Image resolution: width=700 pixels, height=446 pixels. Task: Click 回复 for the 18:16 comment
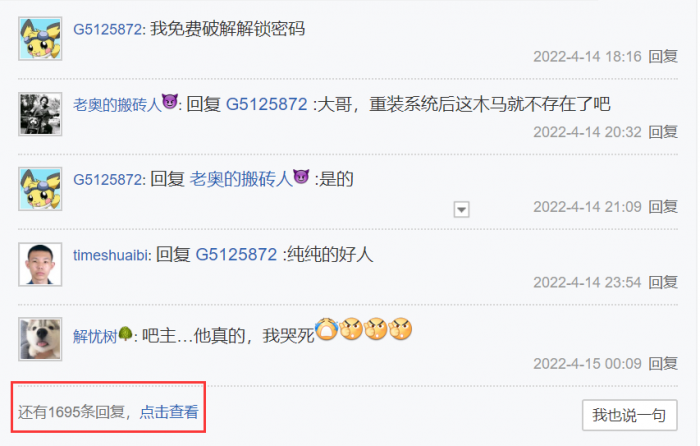tap(663, 56)
